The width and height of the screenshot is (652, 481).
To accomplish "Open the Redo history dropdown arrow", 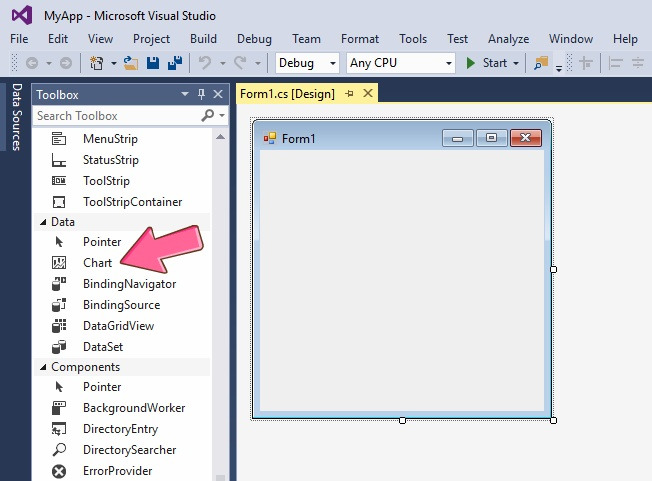I will [x=258, y=63].
